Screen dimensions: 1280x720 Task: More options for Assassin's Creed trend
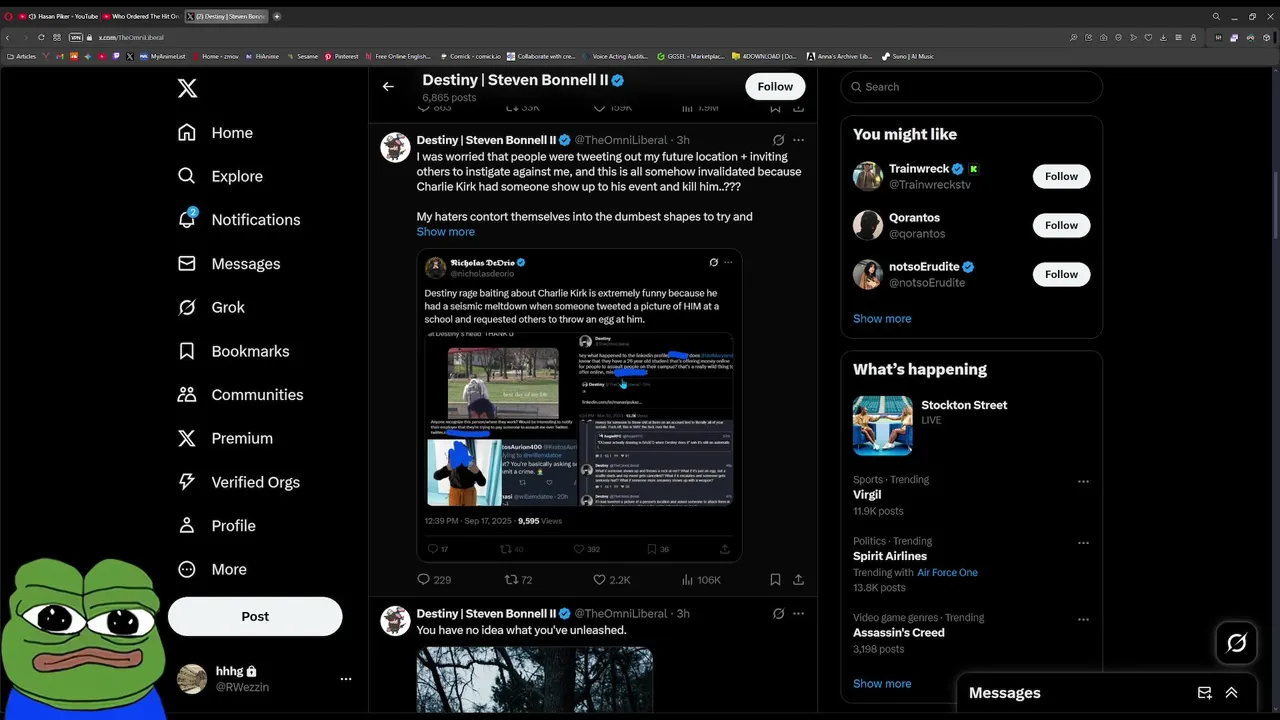pos(1083,620)
